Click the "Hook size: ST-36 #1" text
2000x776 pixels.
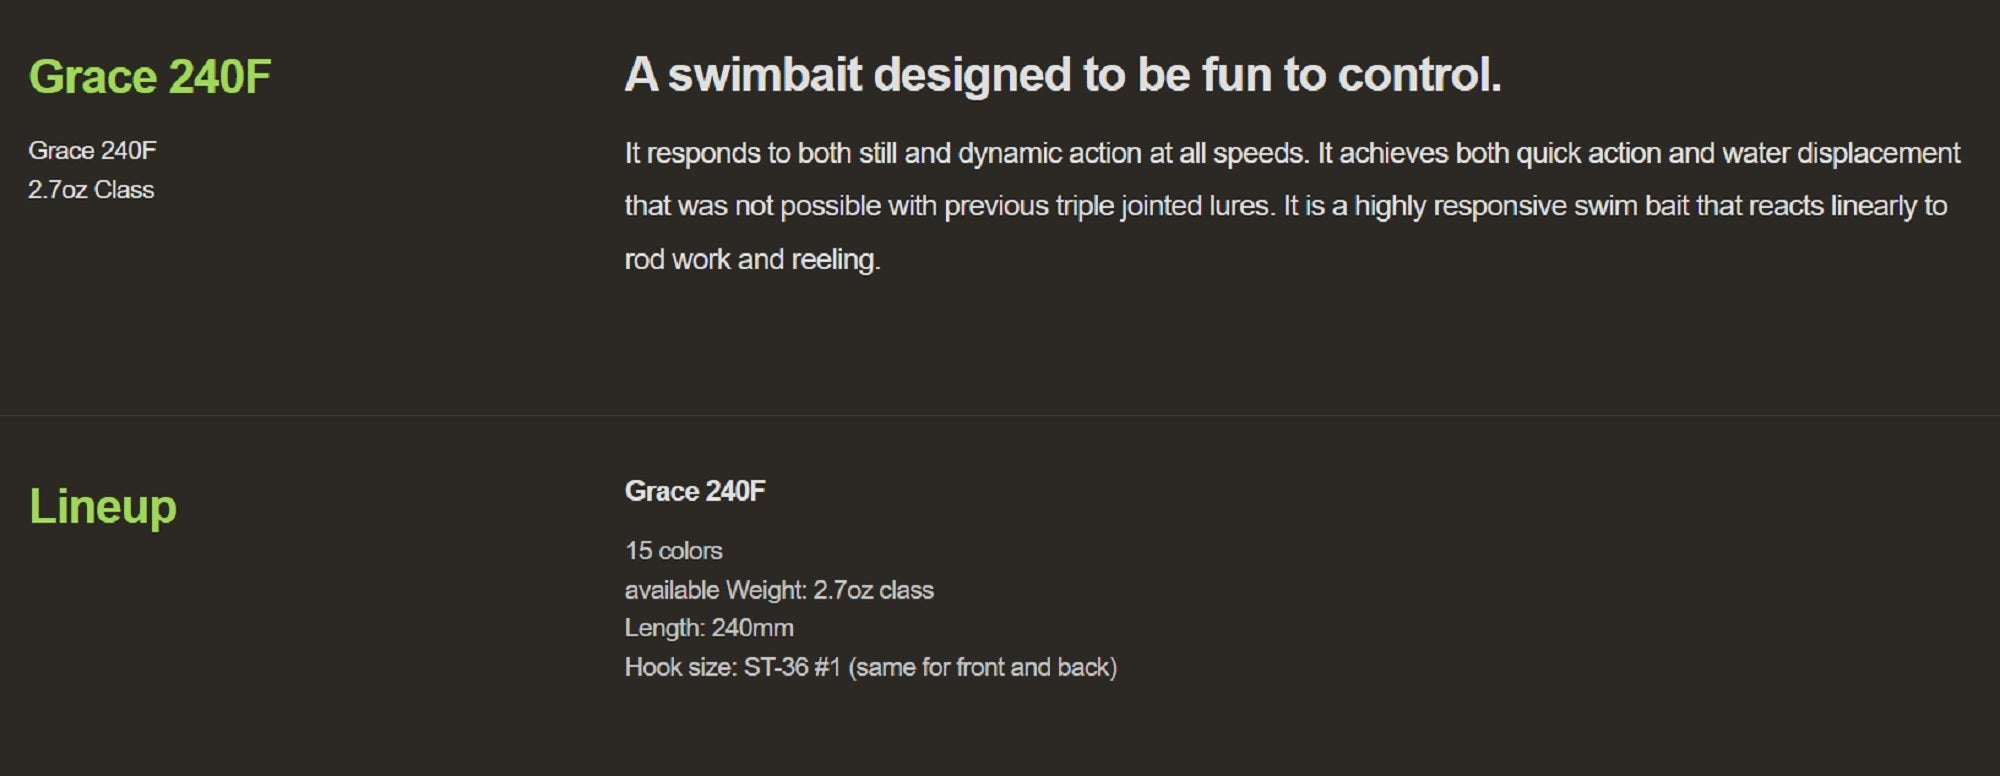point(732,667)
